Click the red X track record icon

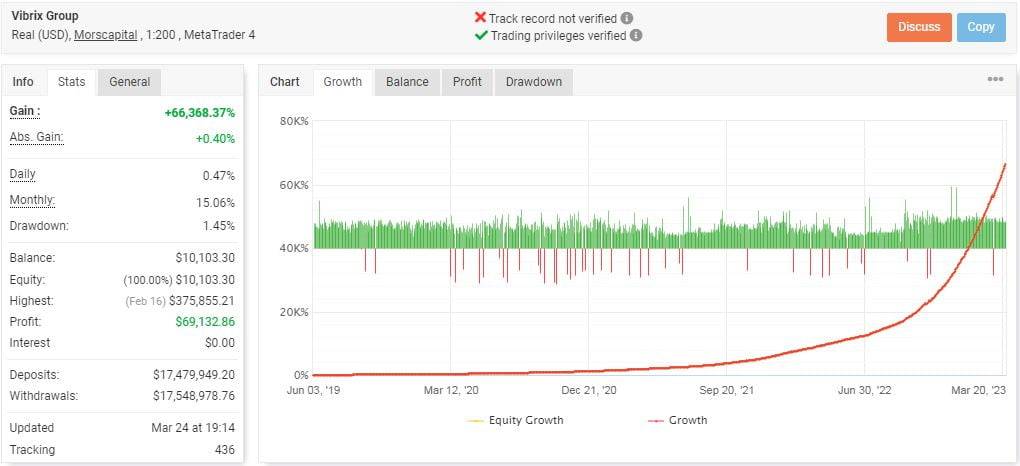click(481, 18)
